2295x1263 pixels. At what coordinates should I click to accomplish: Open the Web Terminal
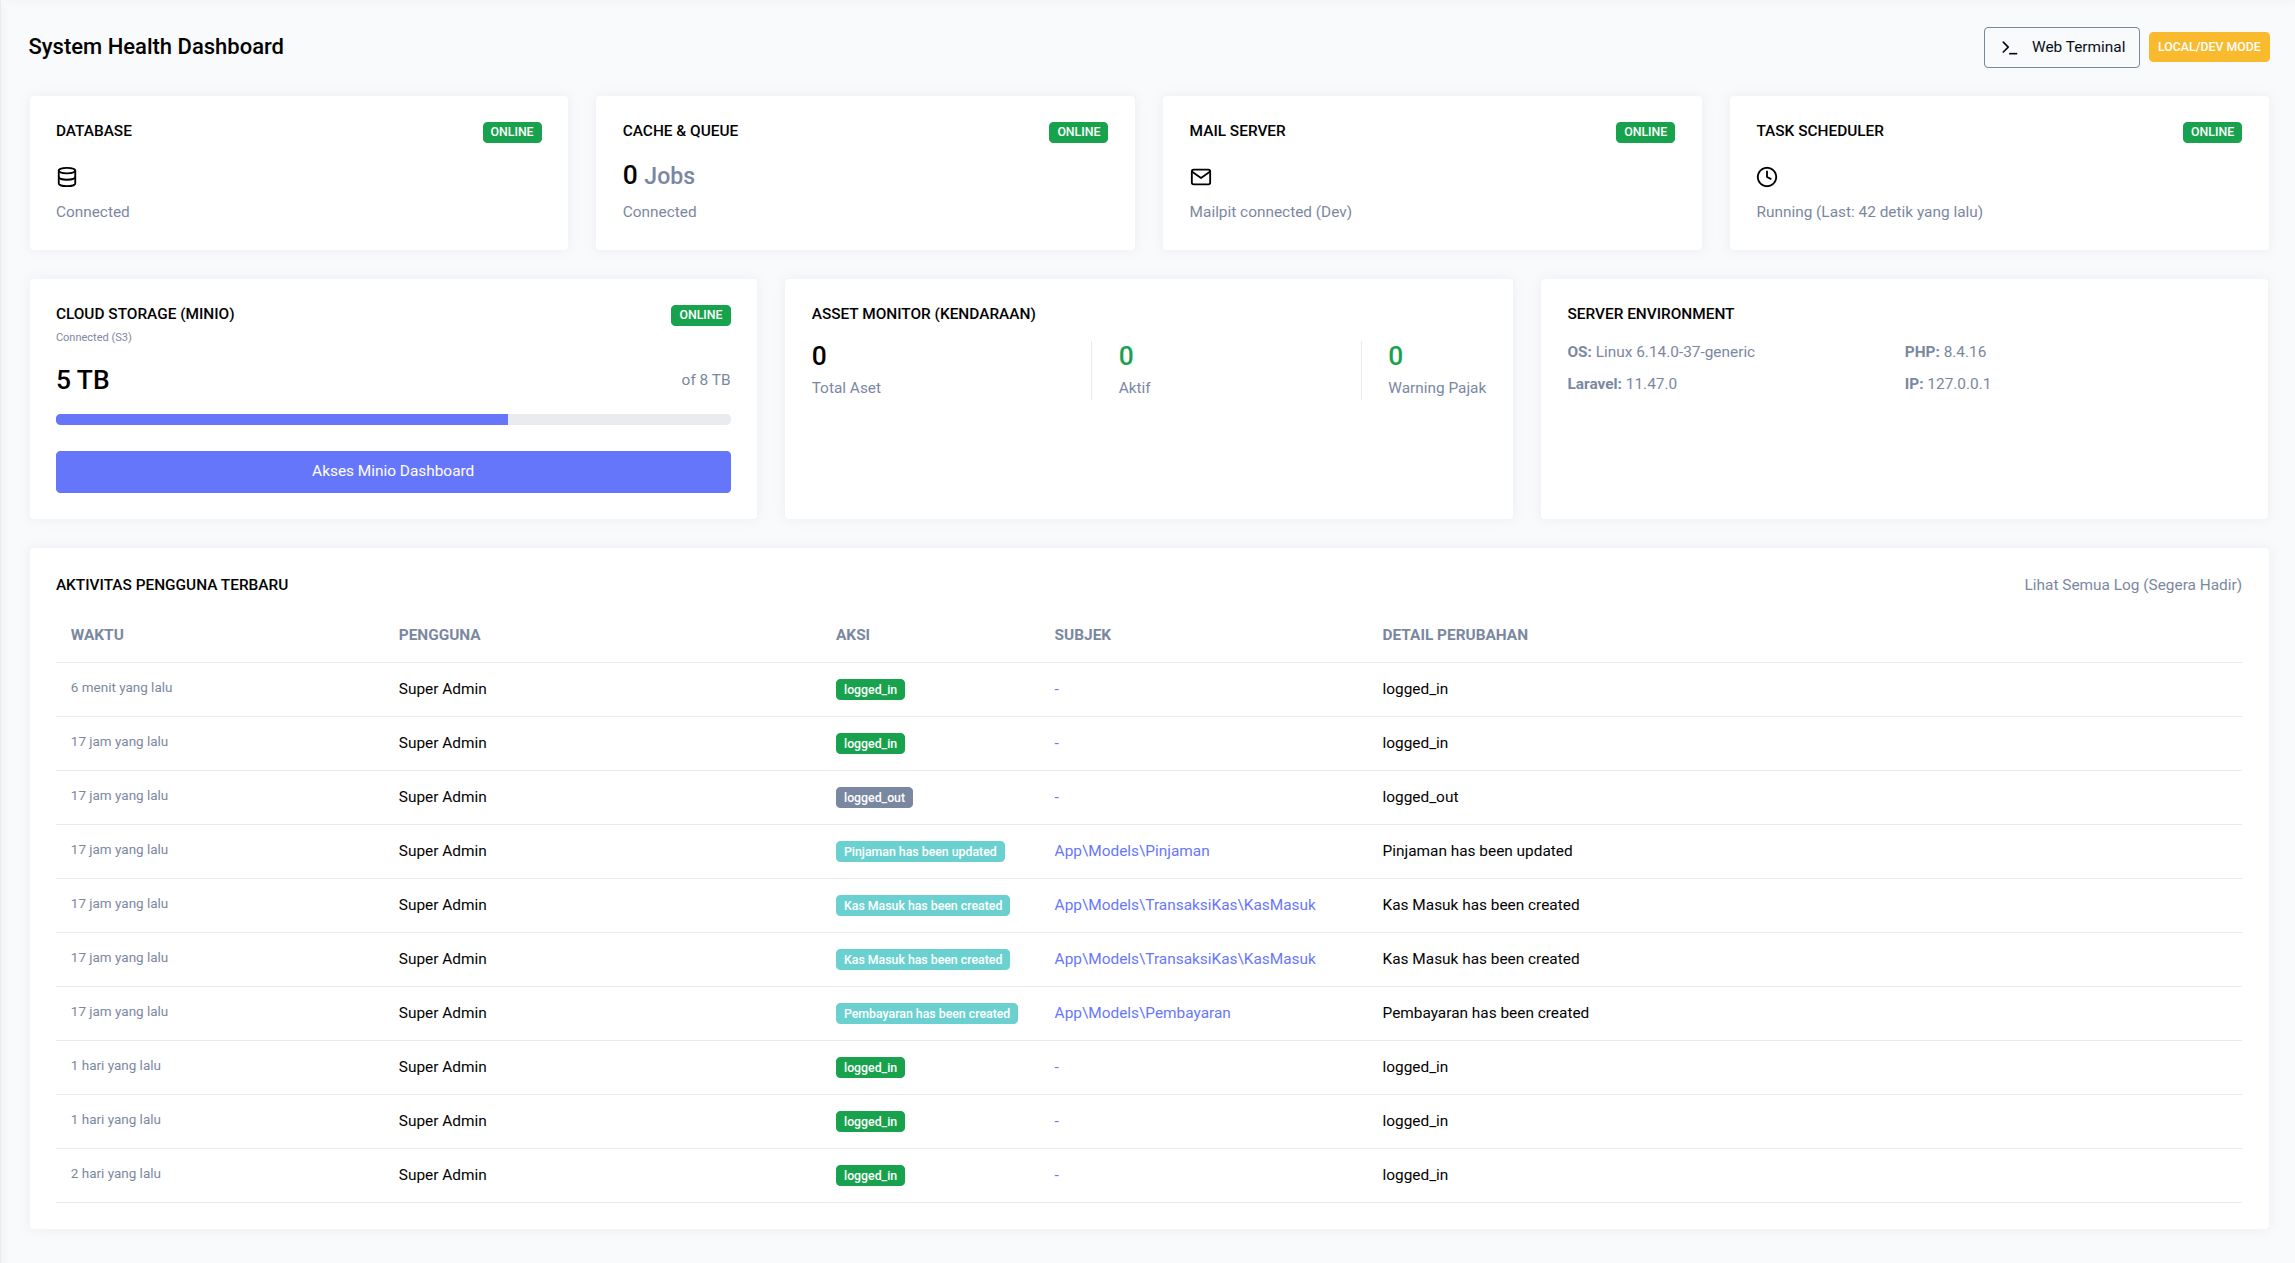[x=2061, y=47]
